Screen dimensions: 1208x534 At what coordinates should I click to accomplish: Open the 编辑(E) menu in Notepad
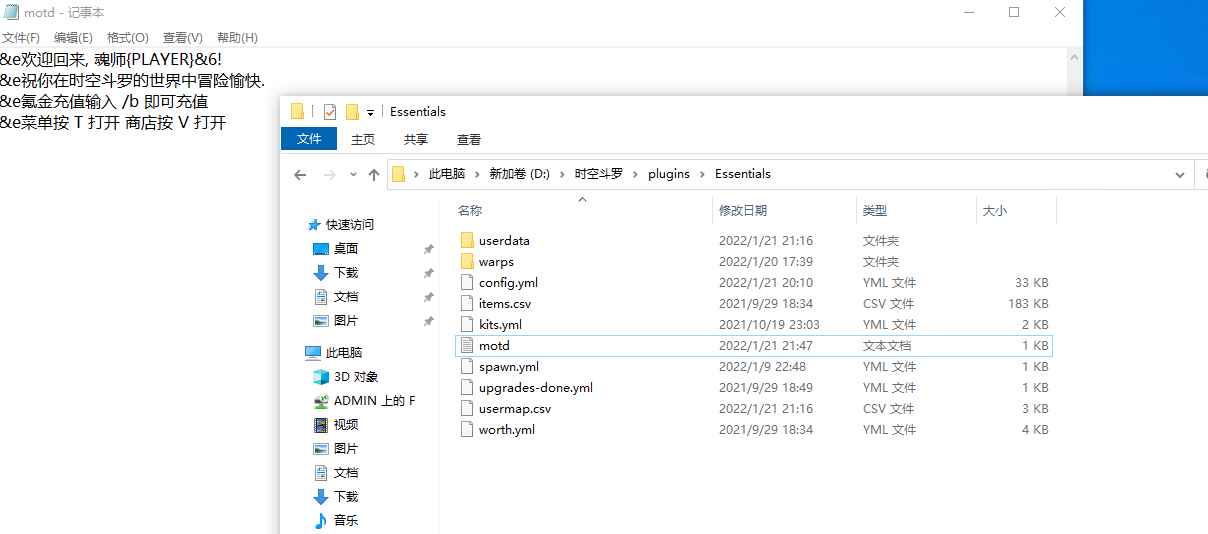pyautogui.click(x=73, y=37)
